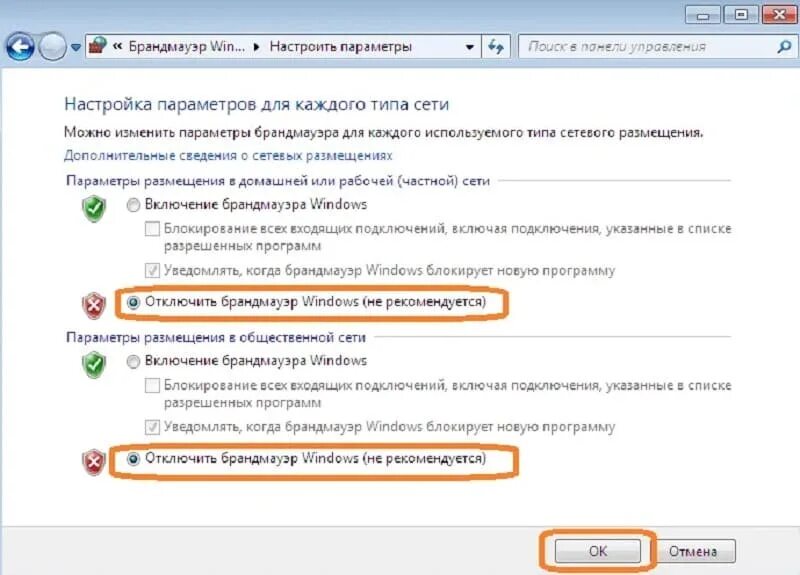Screen dimensions: 800x575
Task: Maximize the window
Action: click(741, 14)
